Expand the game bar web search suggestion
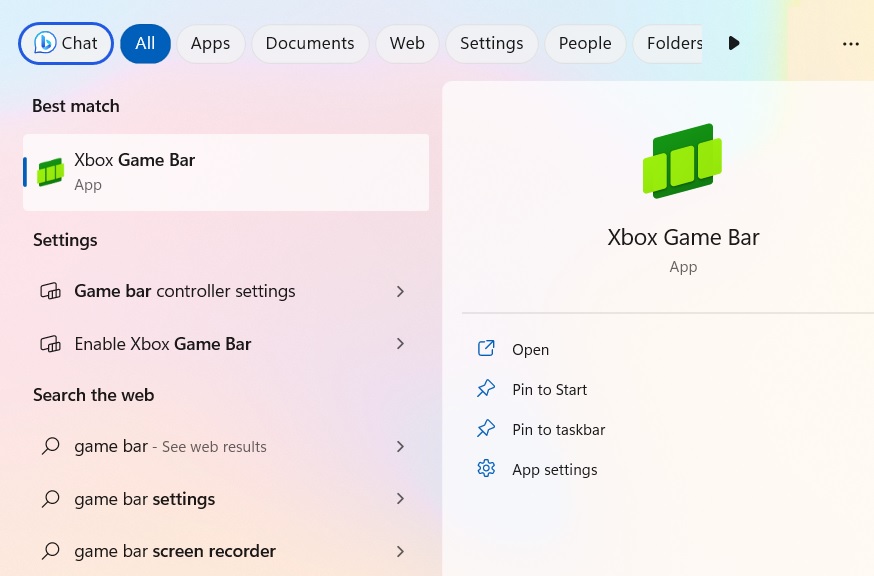The height and width of the screenshot is (576, 874). pyautogui.click(x=400, y=446)
